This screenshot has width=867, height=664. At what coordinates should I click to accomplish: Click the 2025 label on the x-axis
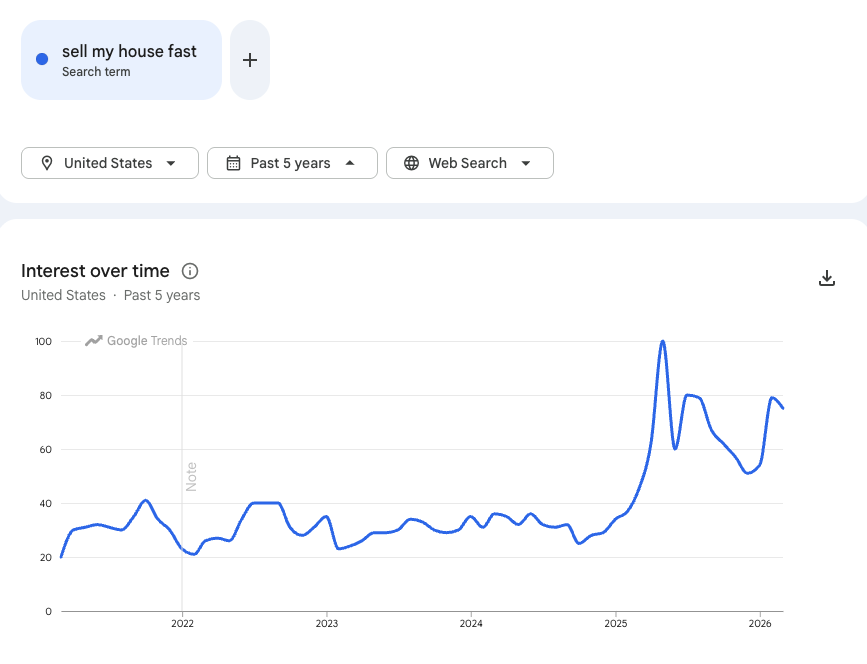click(x=616, y=624)
